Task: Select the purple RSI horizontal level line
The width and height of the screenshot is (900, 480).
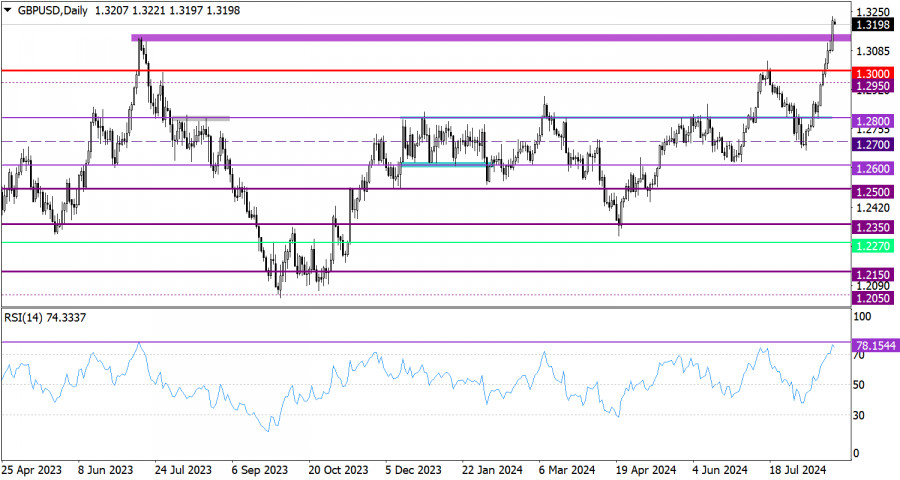Action: pos(425,342)
